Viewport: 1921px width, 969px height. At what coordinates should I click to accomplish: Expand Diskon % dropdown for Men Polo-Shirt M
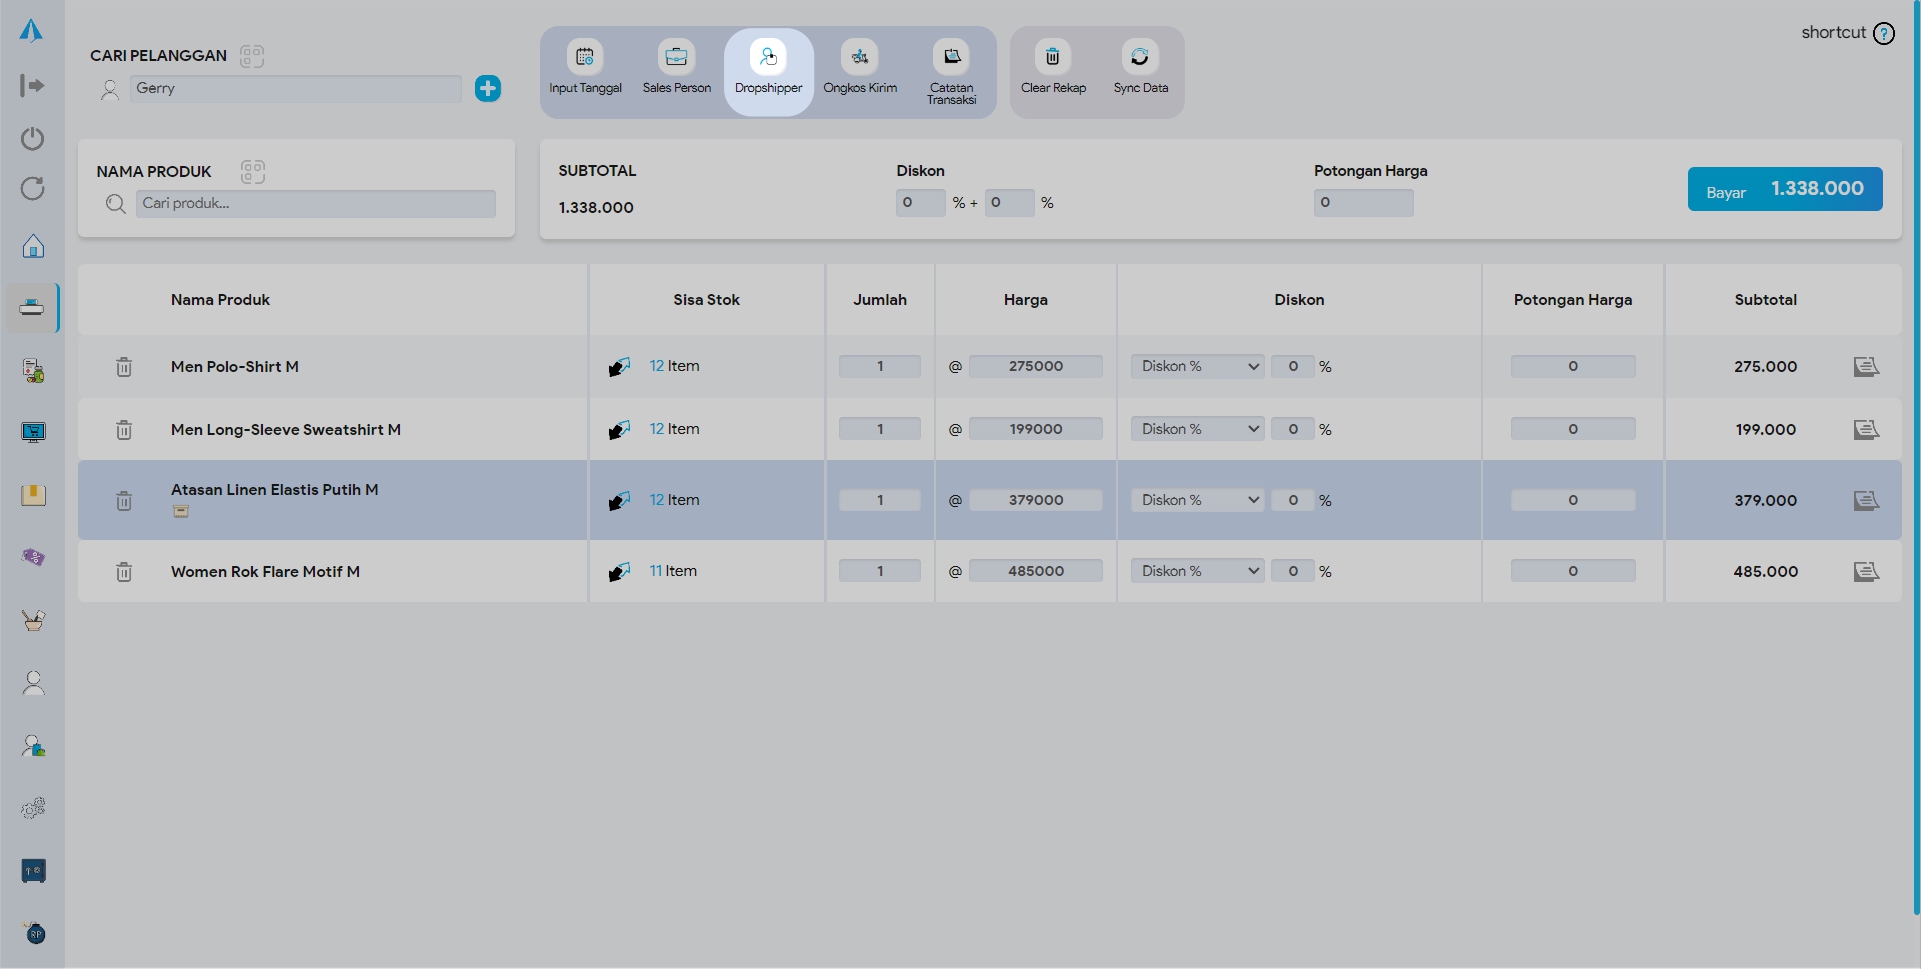click(x=1197, y=367)
